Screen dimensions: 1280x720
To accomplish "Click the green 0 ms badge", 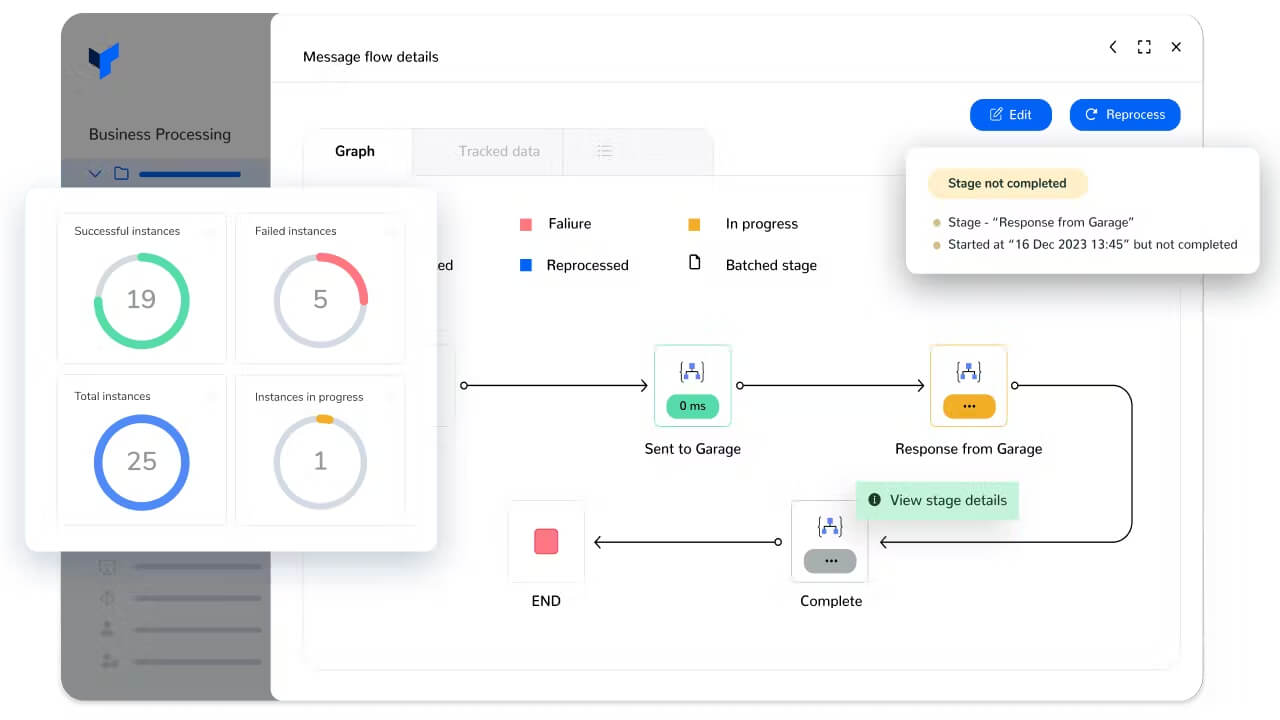I will (692, 406).
